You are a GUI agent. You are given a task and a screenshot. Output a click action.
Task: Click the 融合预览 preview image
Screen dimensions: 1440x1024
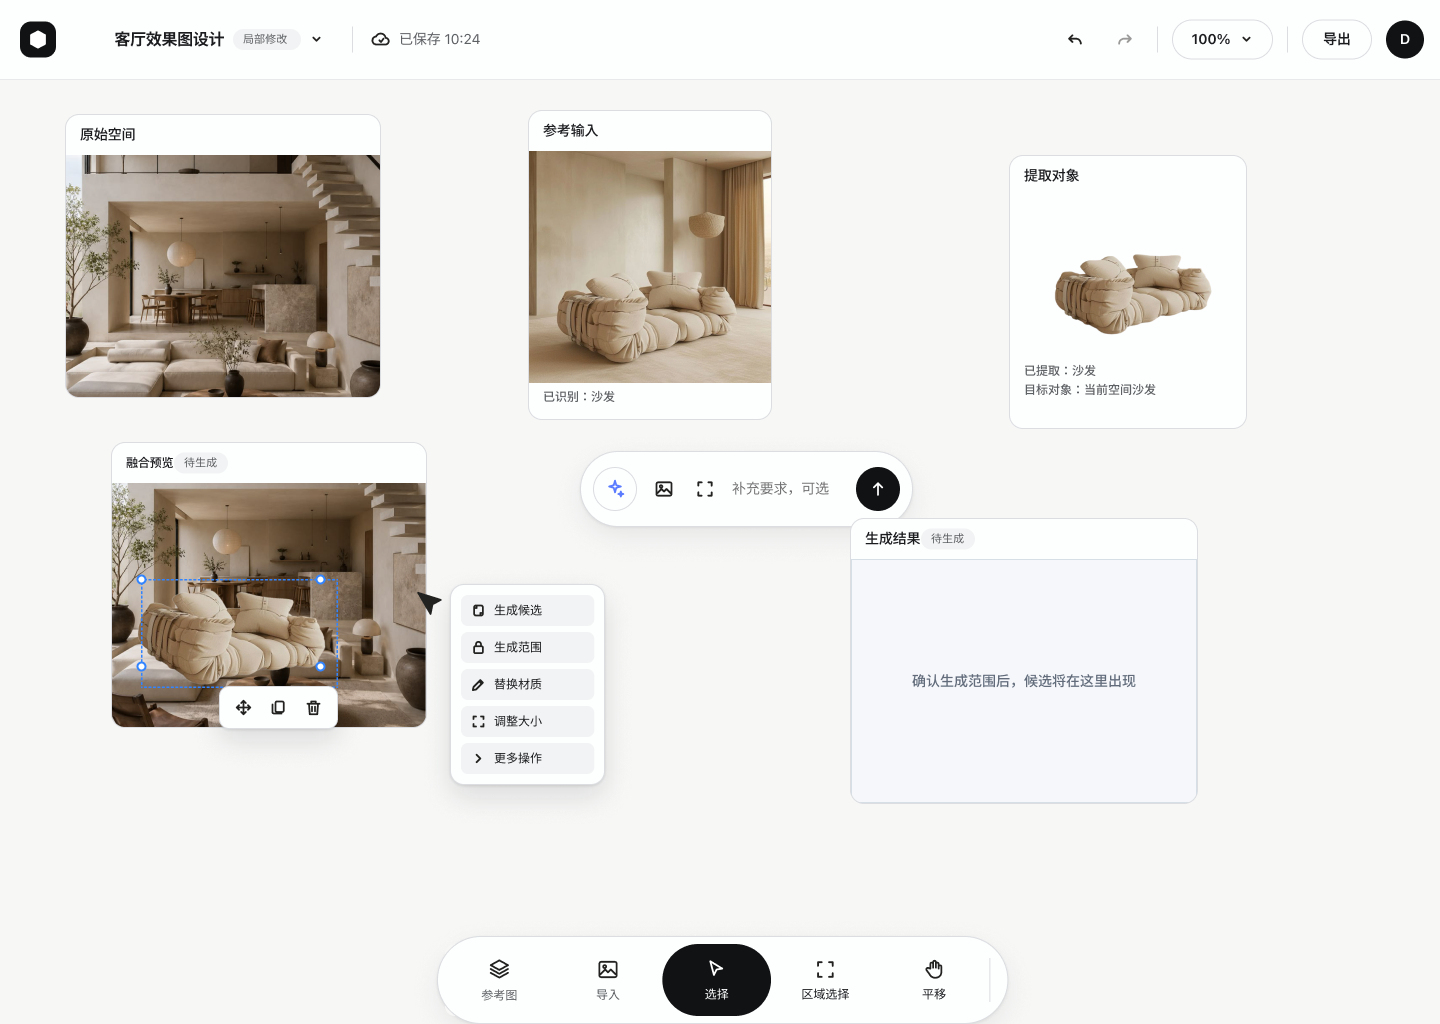tap(269, 605)
